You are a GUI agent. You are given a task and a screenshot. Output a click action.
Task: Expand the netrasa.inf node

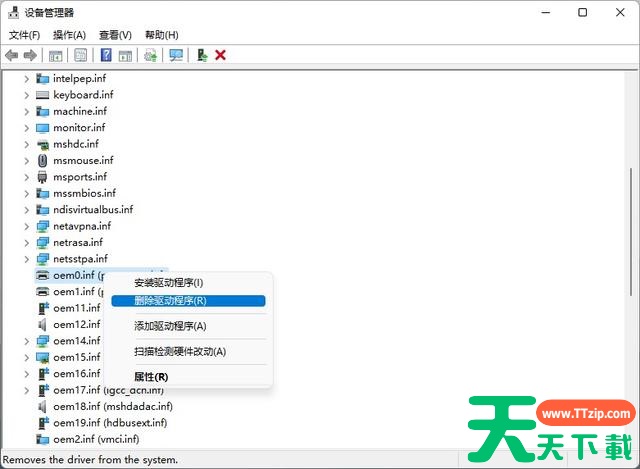pos(27,243)
